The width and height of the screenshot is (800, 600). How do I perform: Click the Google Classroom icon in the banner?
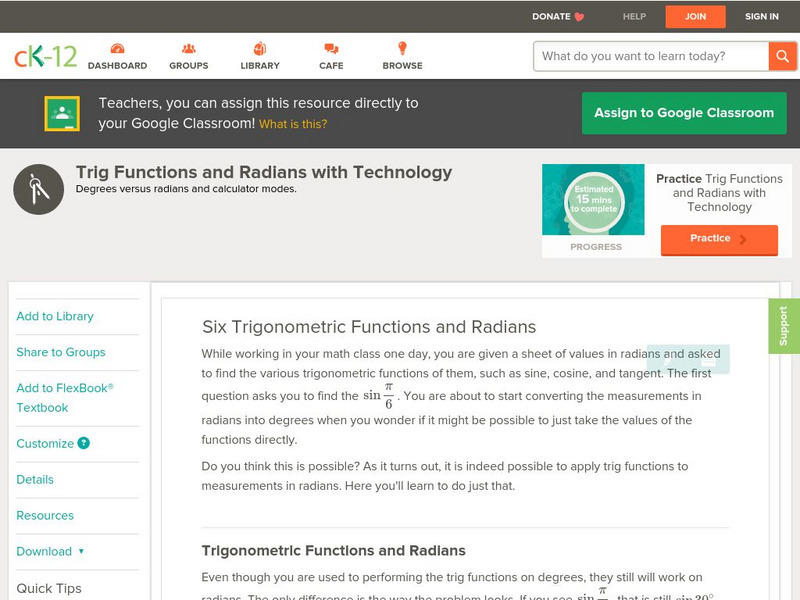[x=61, y=113]
